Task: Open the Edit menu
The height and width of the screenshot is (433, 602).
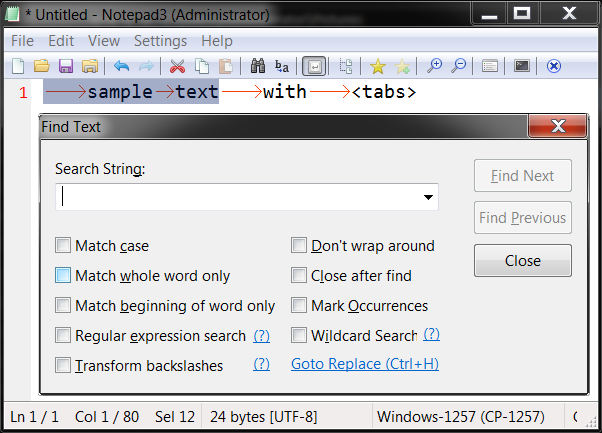Action: tap(61, 41)
